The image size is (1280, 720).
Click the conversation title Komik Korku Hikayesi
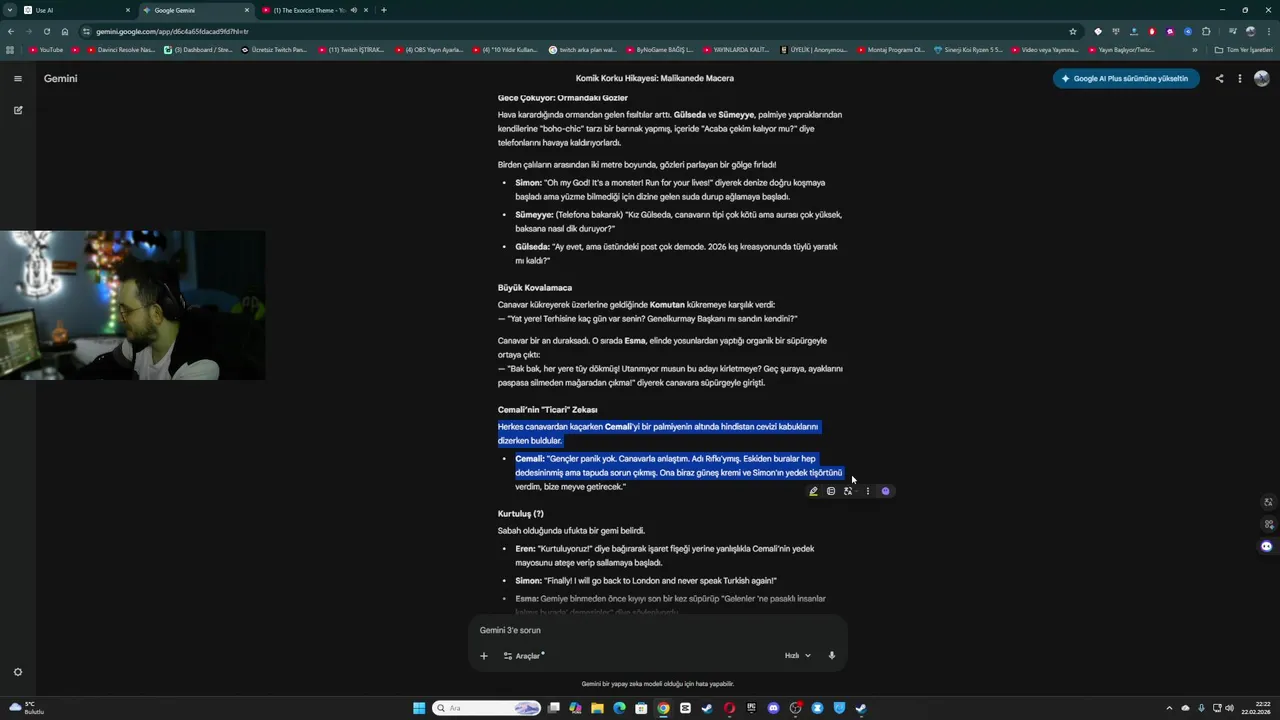click(x=654, y=78)
